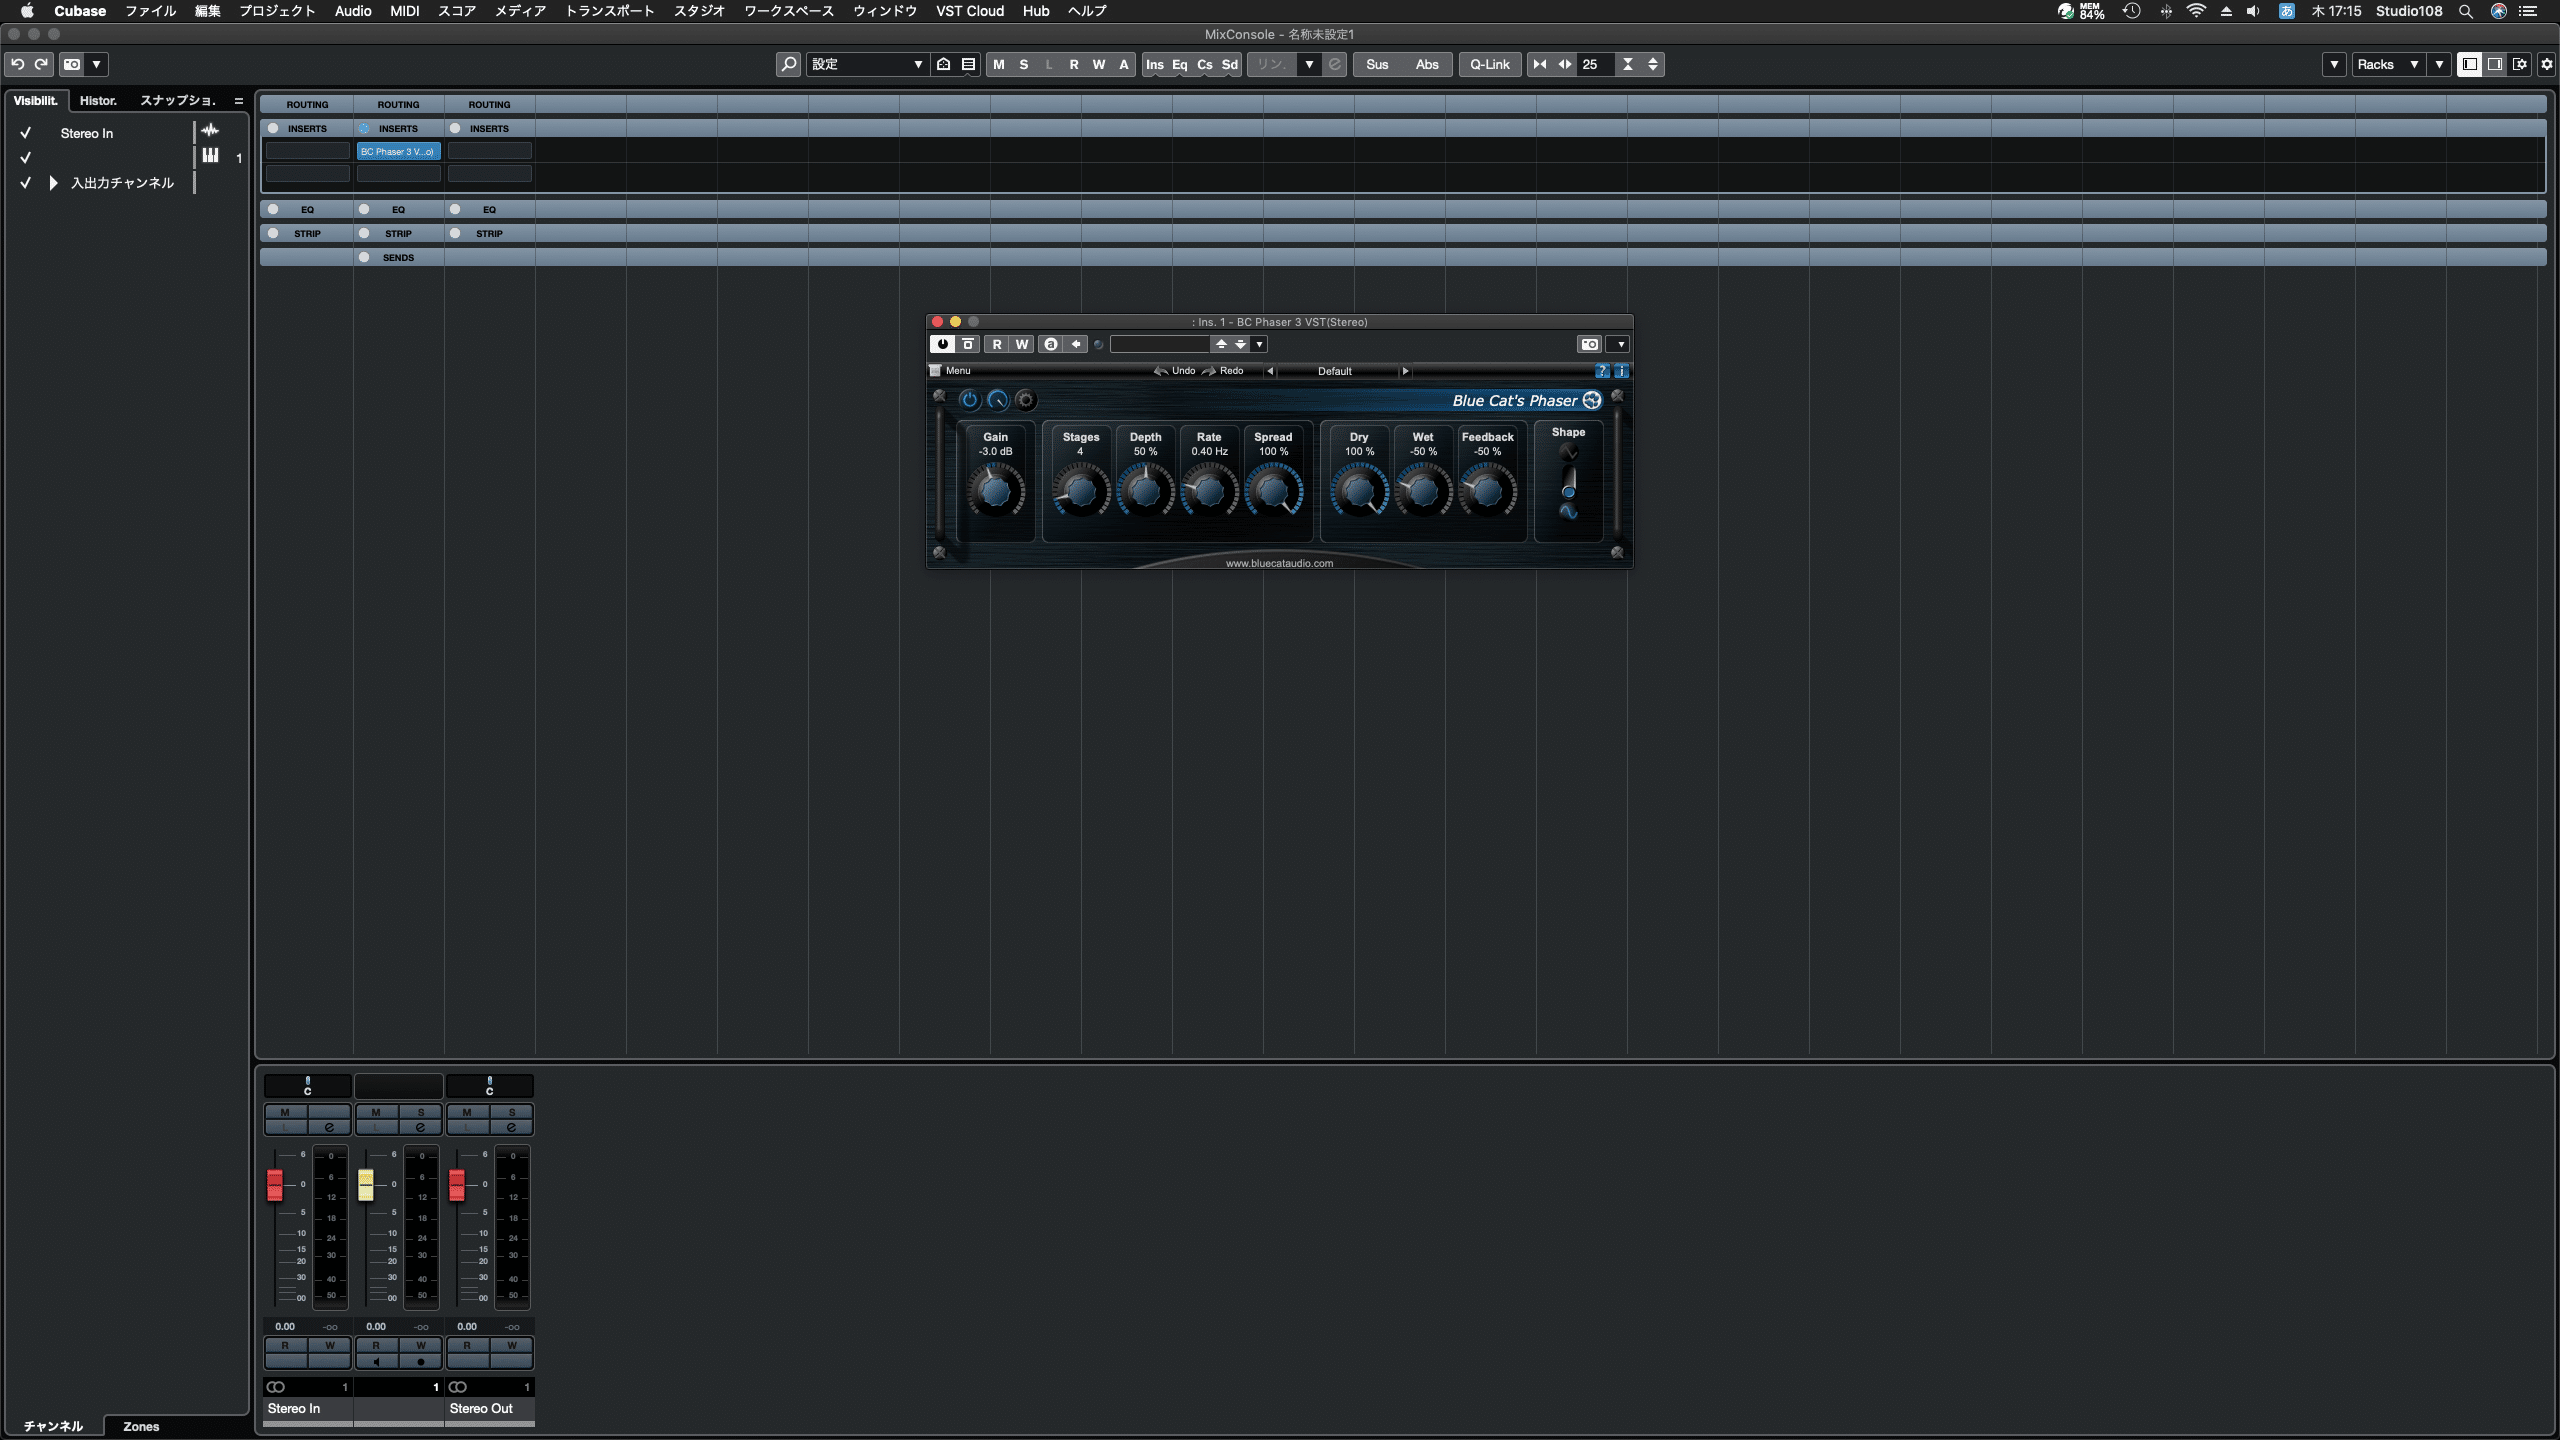Switch to the Histor. tab

pyautogui.click(x=98, y=100)
